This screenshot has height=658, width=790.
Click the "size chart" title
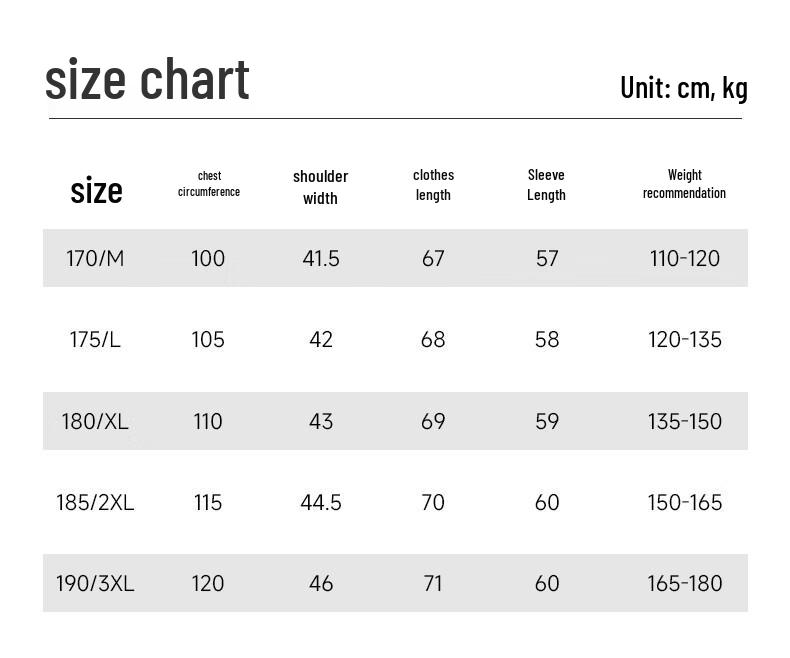point(147,80)
